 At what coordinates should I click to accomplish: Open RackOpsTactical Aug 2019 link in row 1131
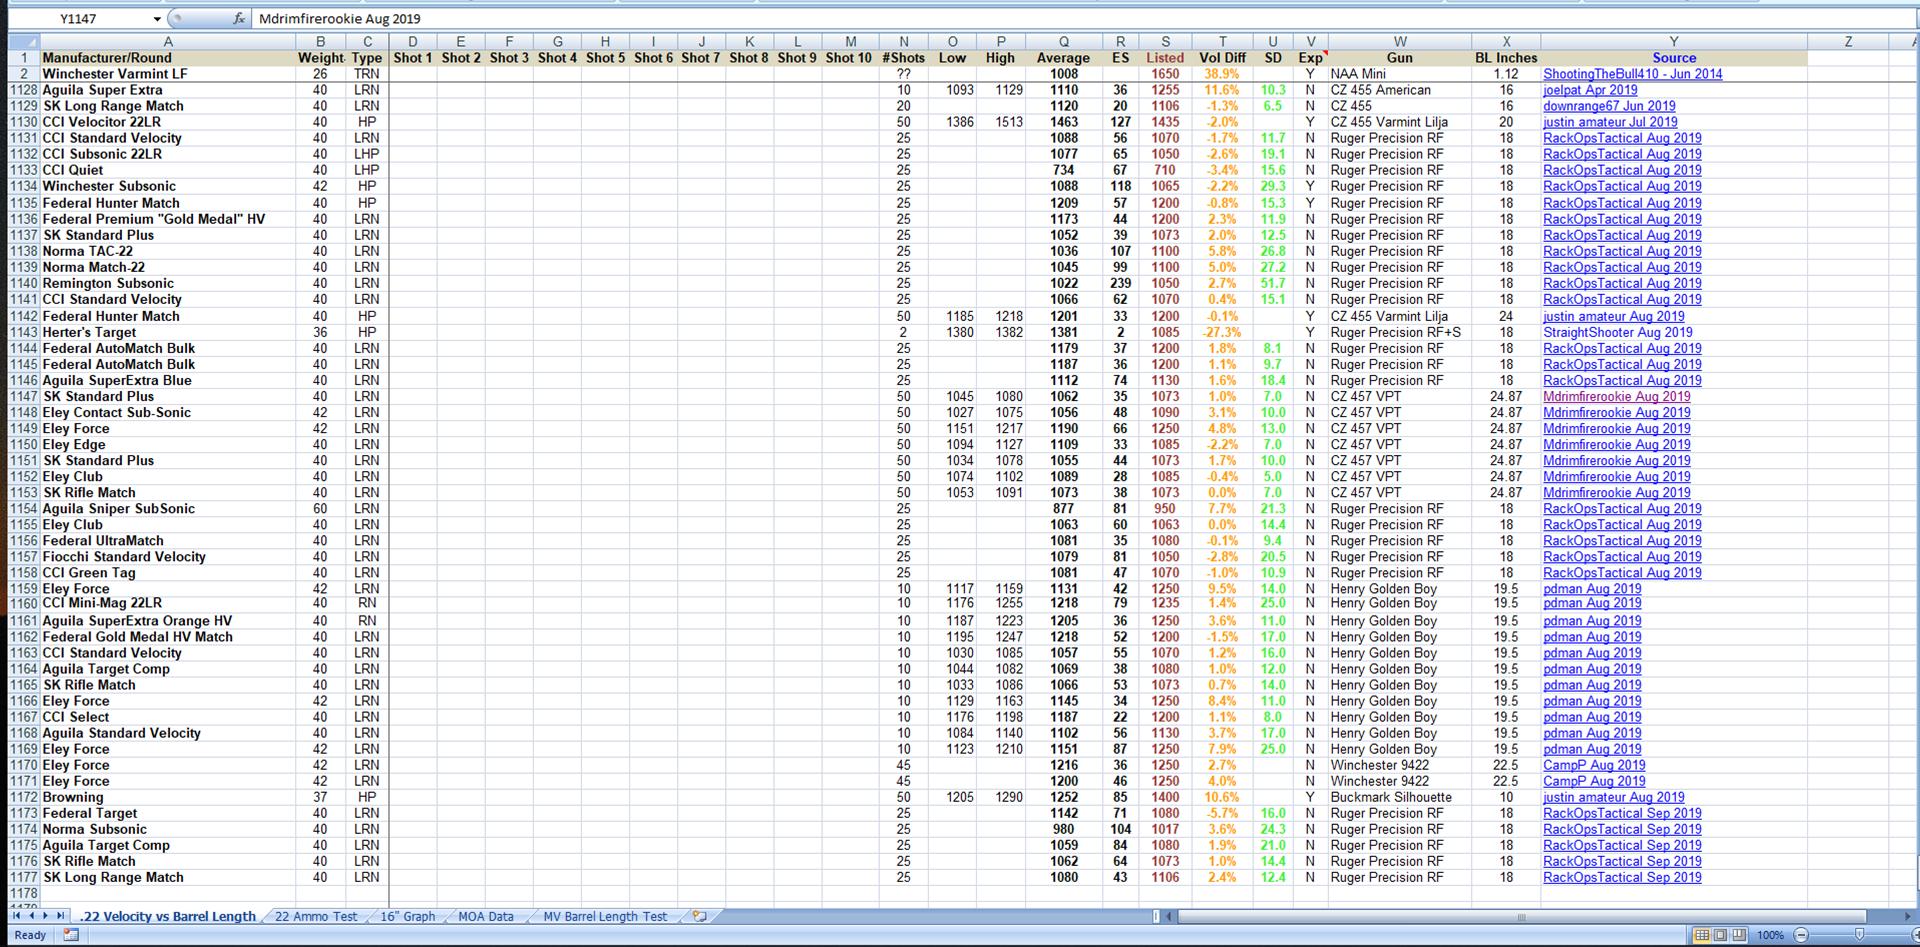pos(1622,138)
